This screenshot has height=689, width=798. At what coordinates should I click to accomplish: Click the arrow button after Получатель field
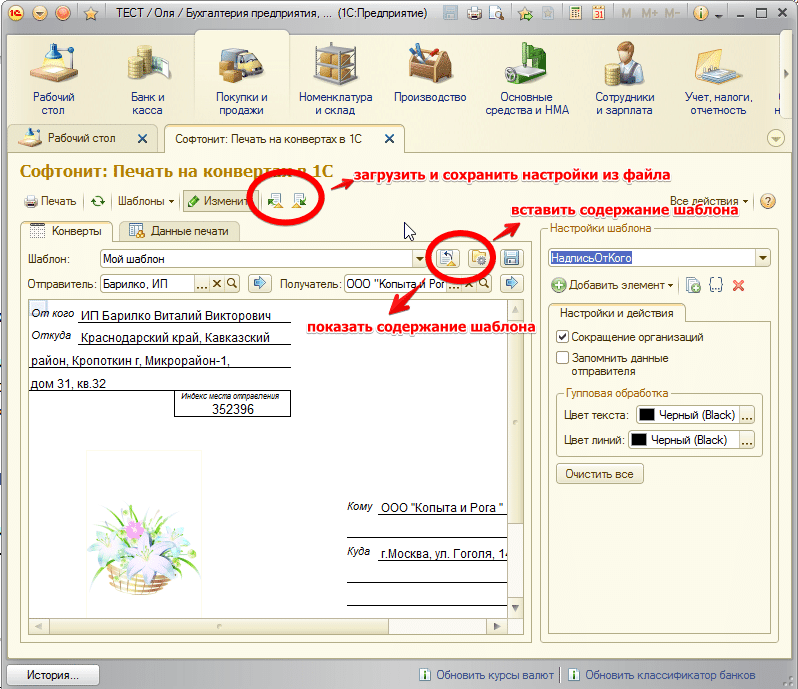511,283
